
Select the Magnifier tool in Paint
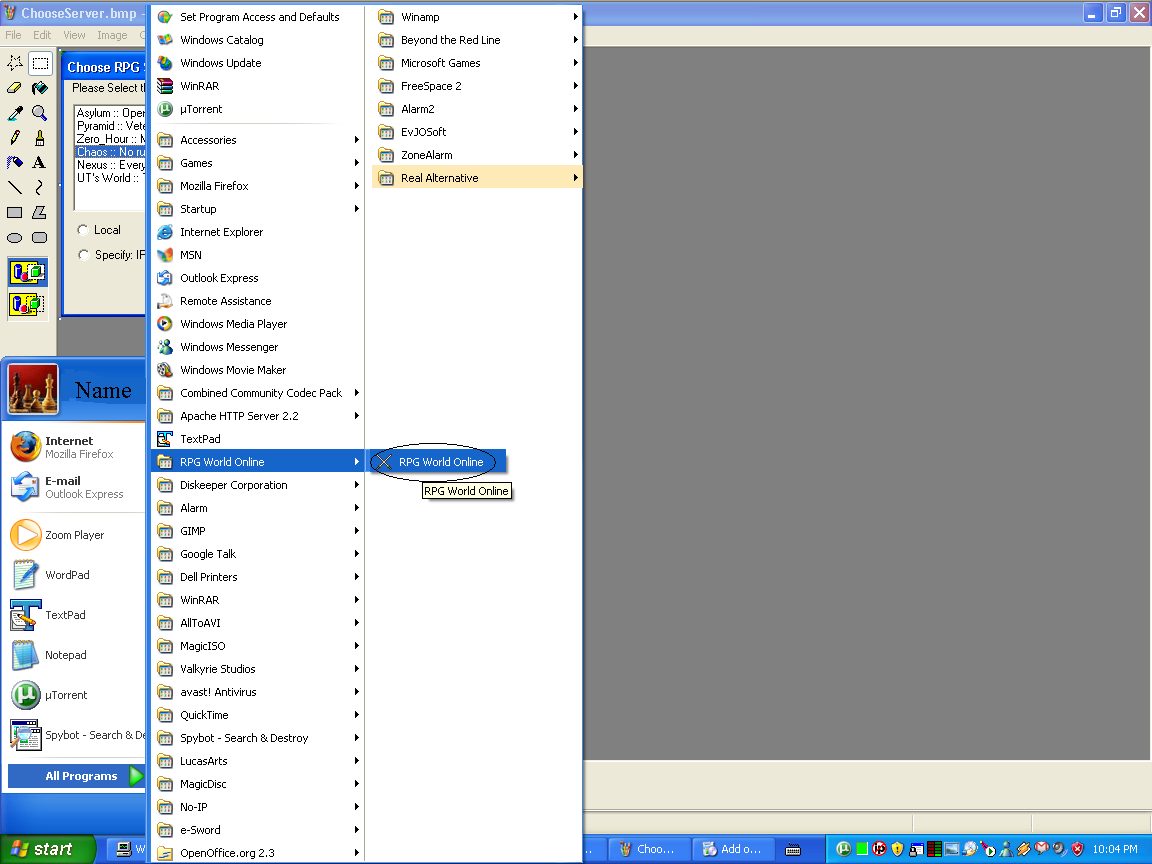point(40,113)
